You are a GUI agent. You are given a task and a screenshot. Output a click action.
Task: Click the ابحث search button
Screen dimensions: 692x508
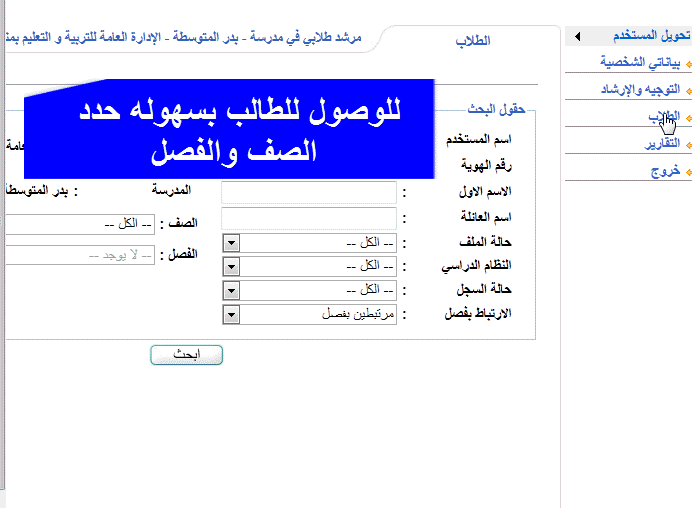[187, 355]
